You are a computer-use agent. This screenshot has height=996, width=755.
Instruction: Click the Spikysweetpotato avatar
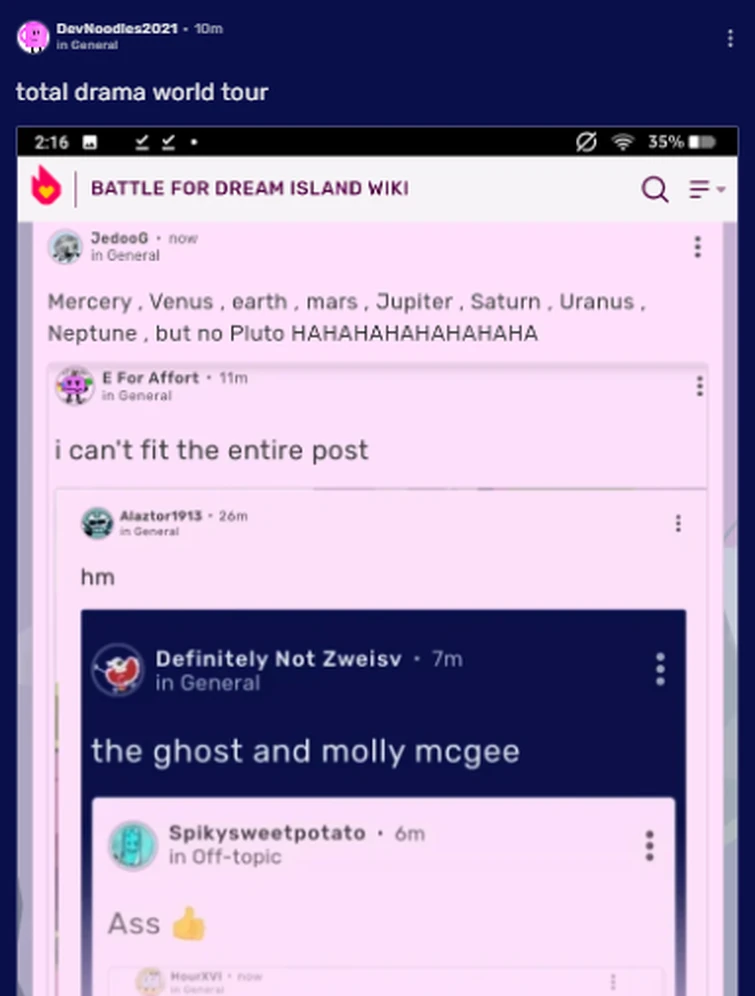[x=133, y=845]
